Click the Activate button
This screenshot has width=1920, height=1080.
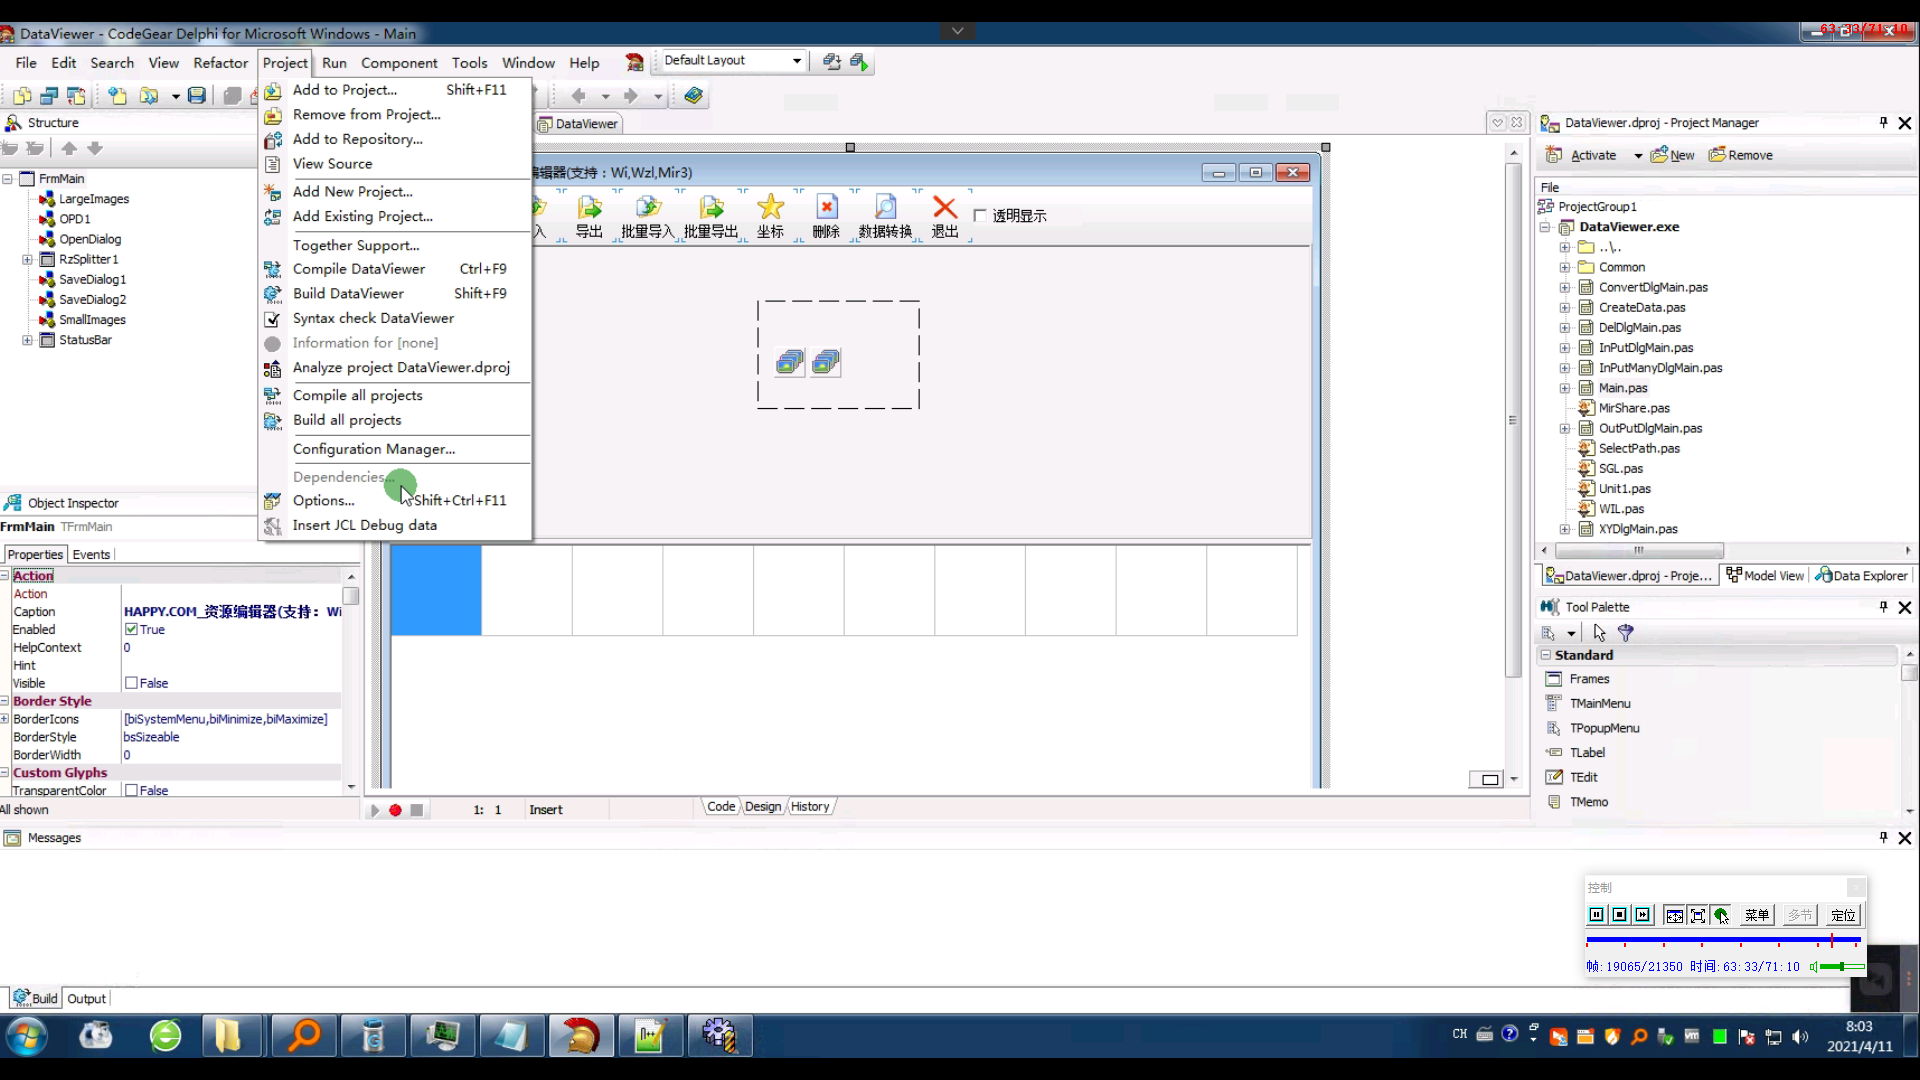coord(1582,156)
